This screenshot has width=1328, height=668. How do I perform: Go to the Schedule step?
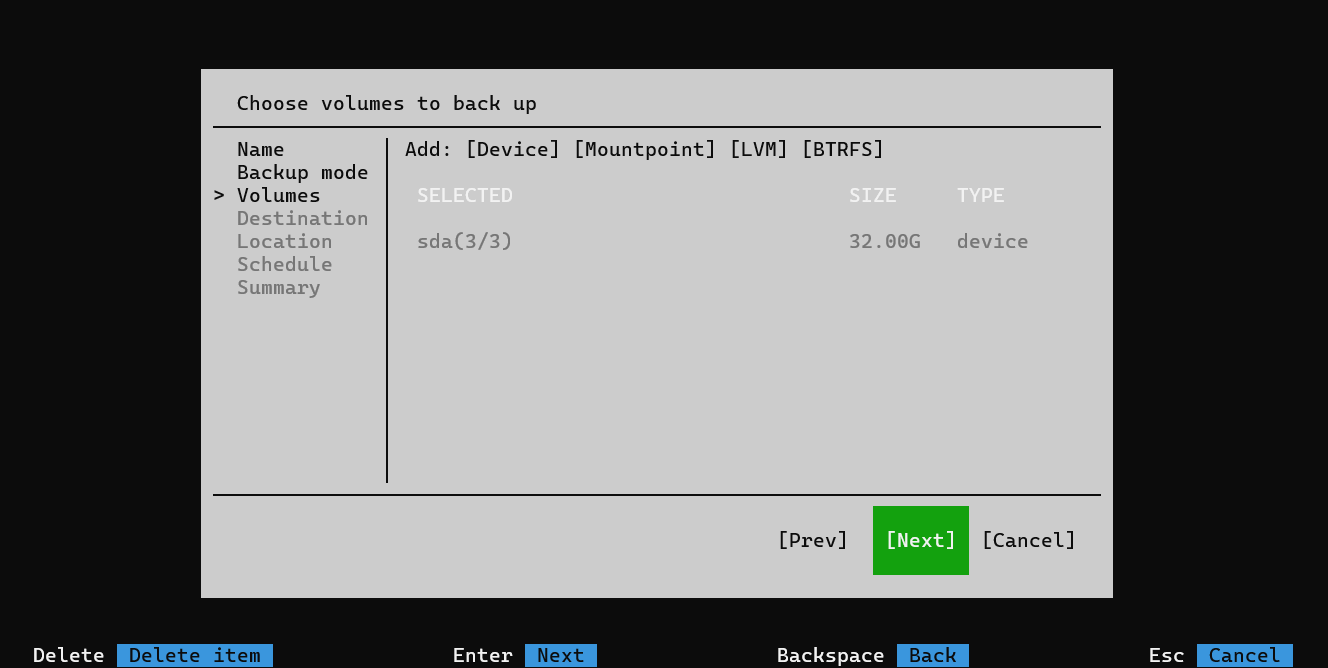pyautogui.click(x=284, y=265)
